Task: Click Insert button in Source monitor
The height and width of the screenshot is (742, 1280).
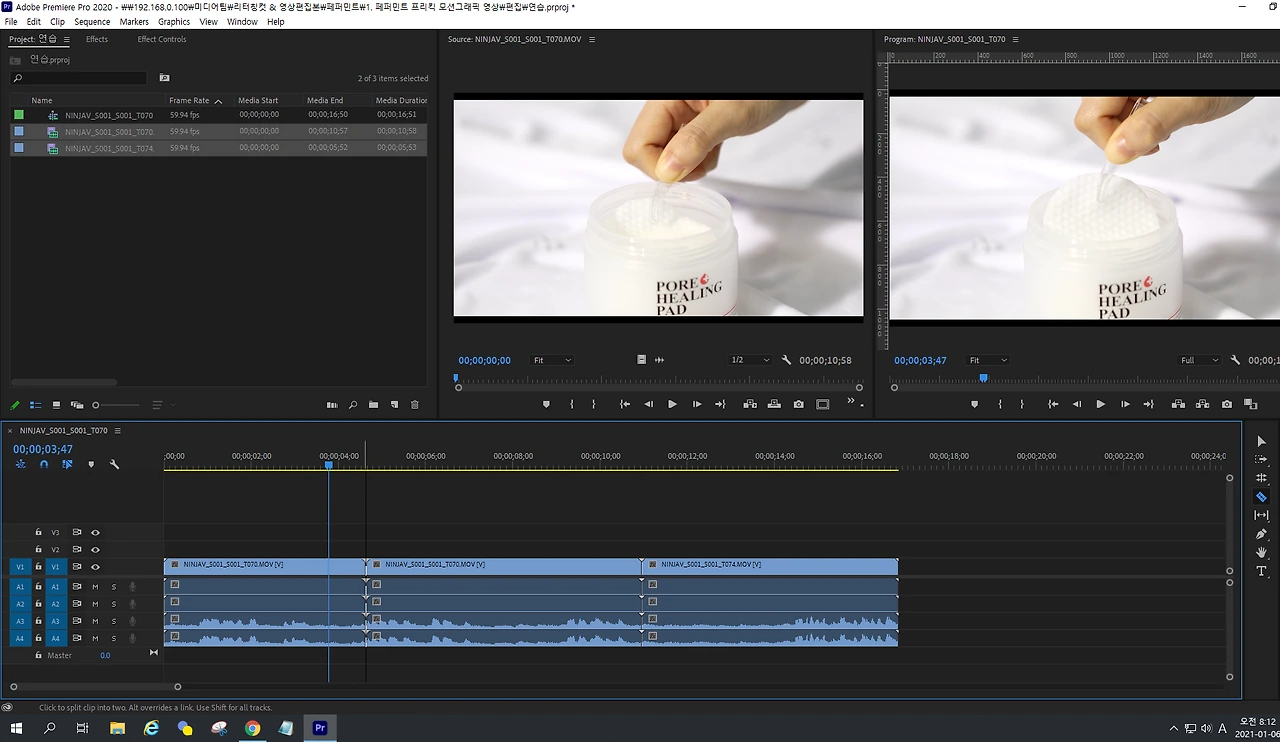Action: (x=750, y=404)
